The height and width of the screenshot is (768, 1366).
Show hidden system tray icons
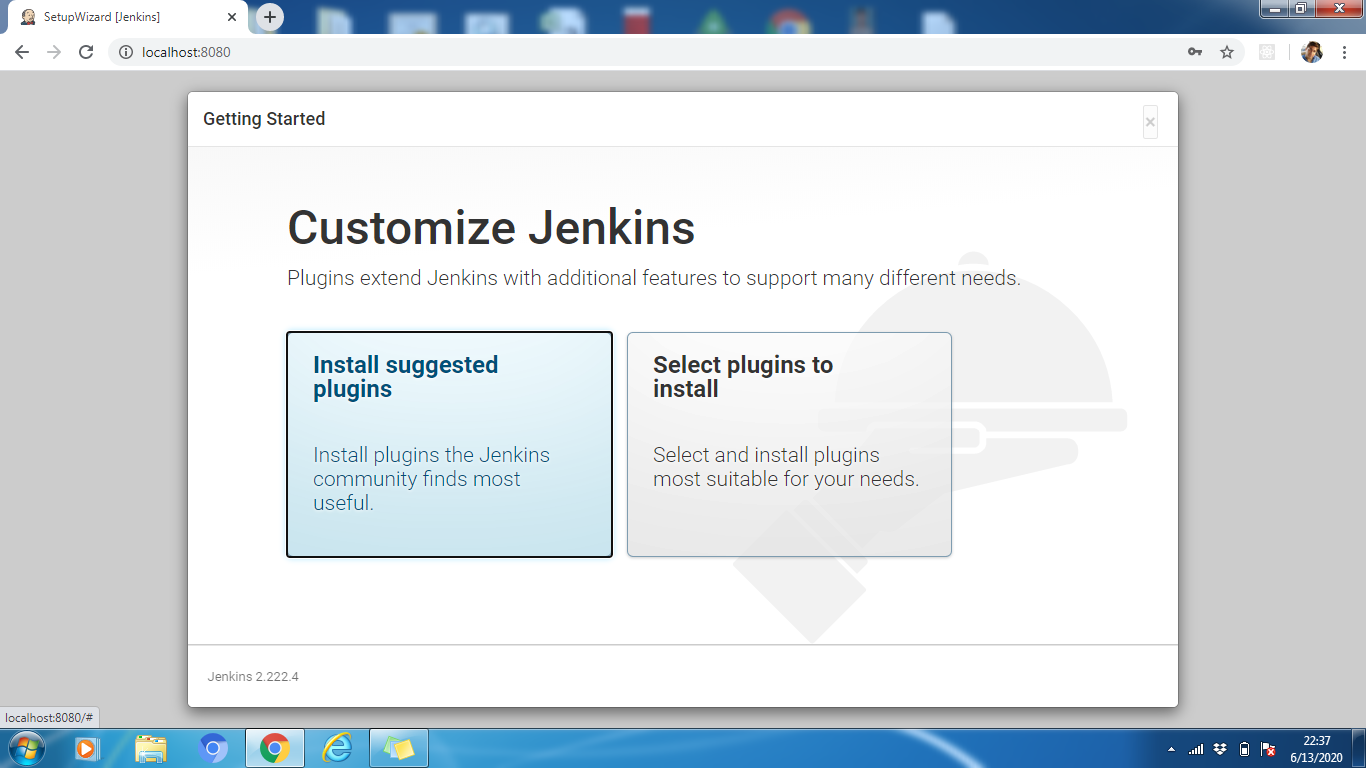tap(1171, 749)
